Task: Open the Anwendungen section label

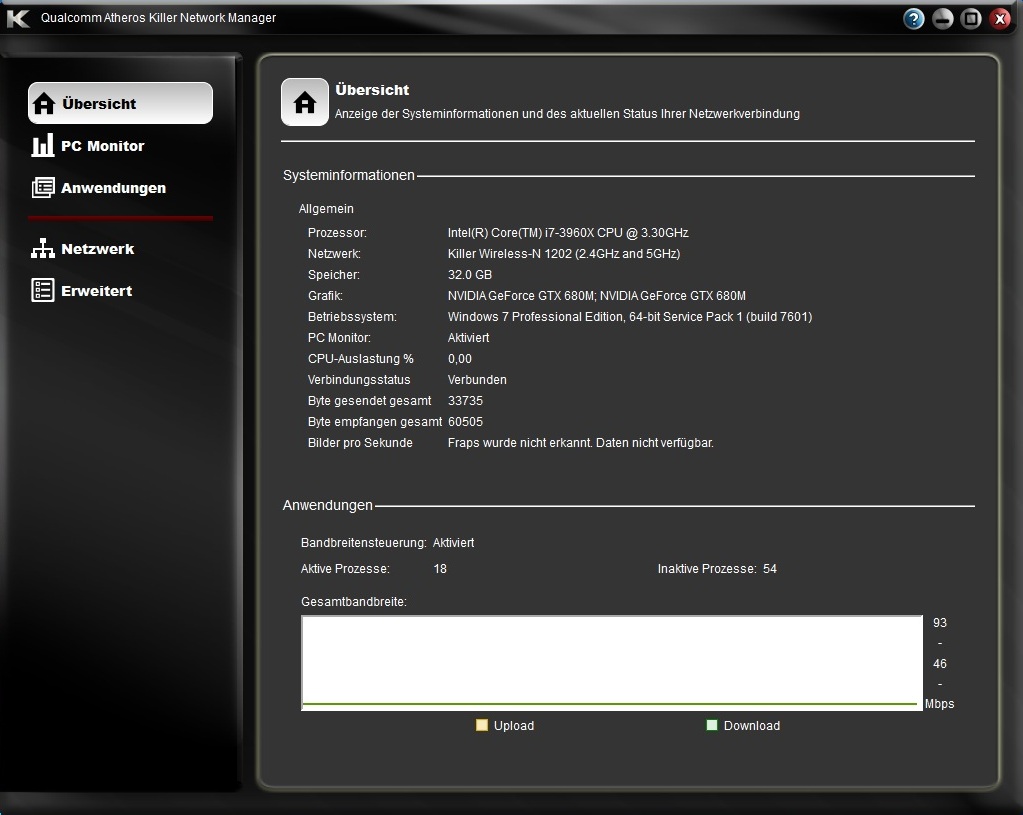Action: pyautogui.click(x=114, y=188)
